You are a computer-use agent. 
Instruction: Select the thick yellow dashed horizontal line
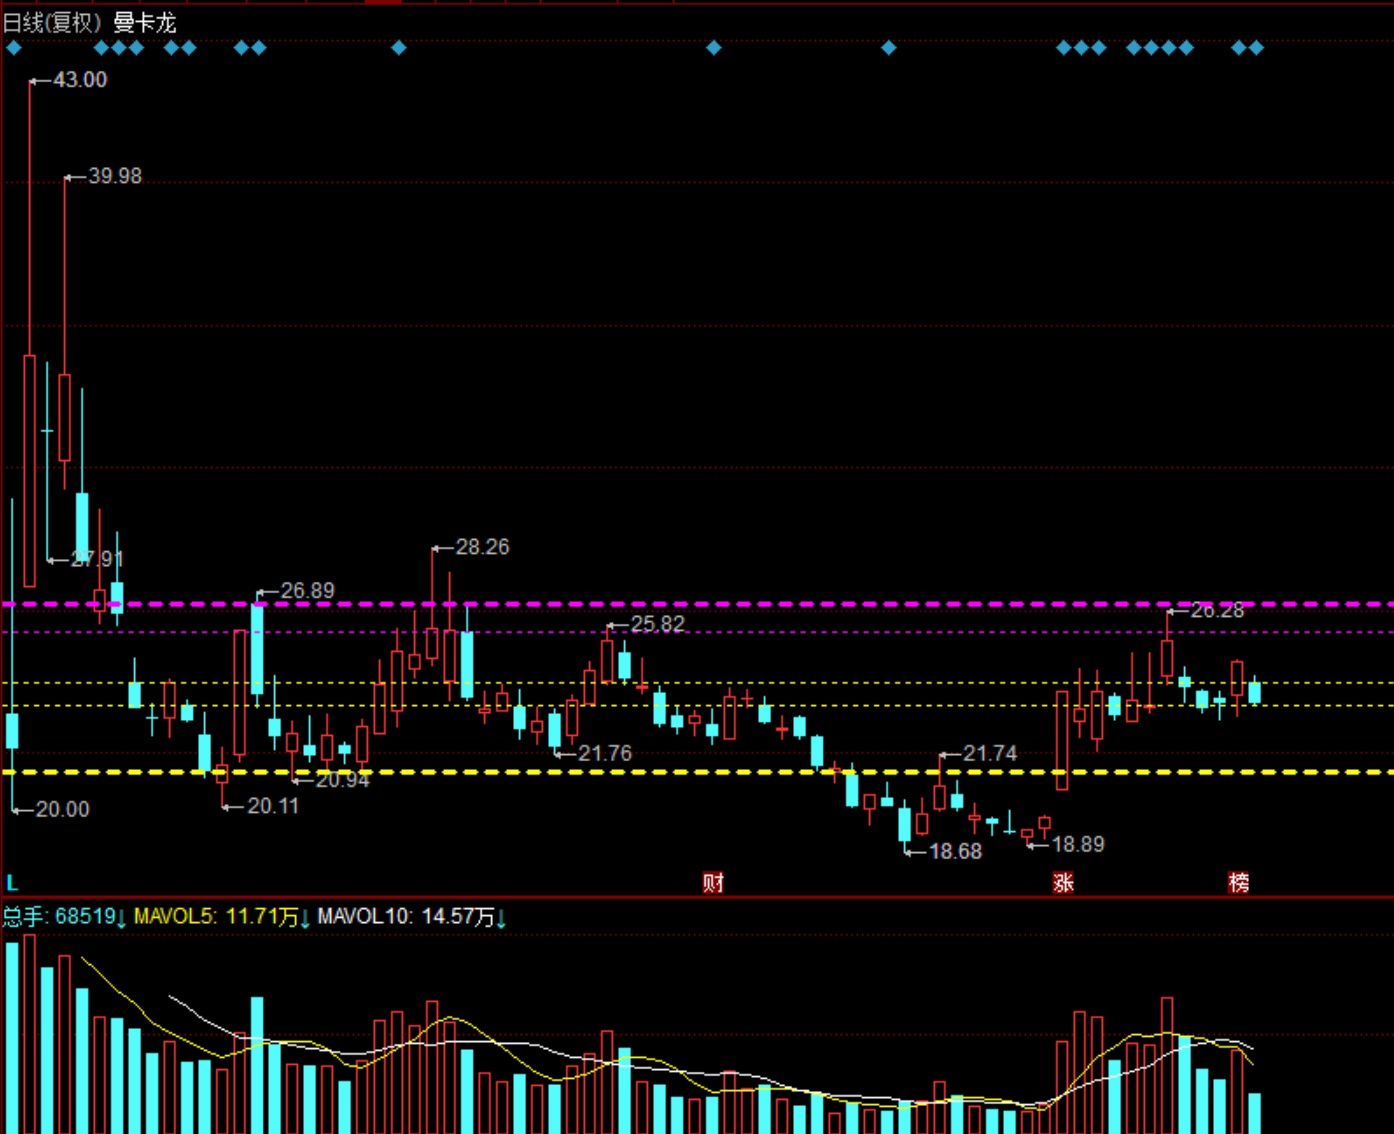697,772
